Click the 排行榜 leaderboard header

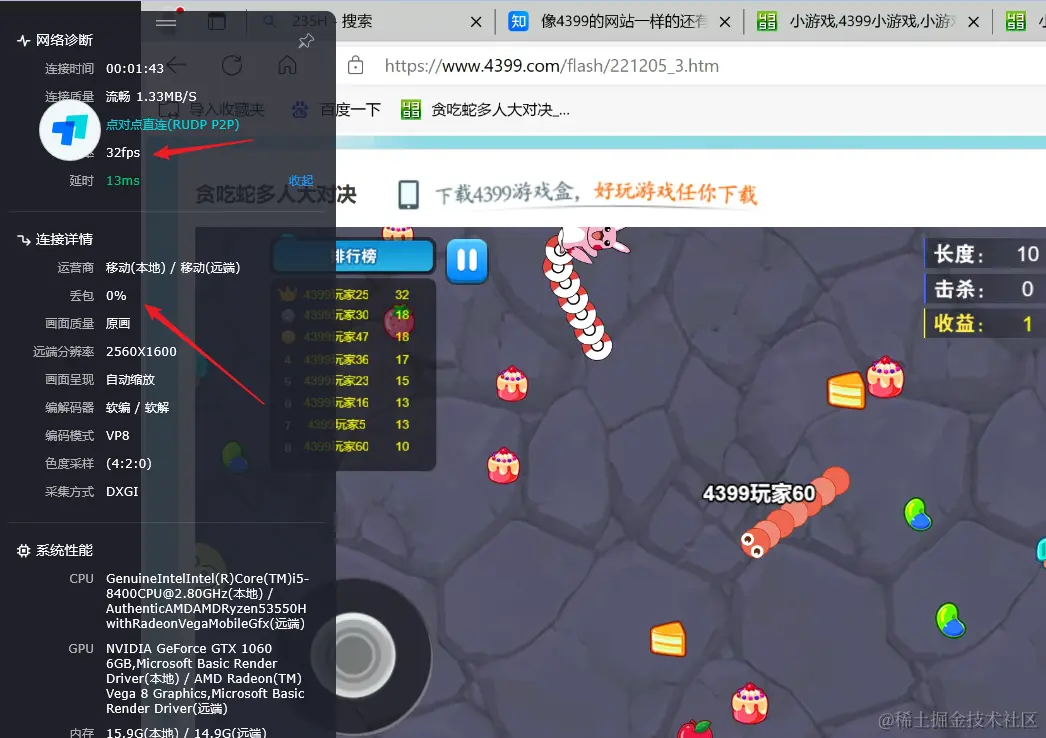[354, 256]
